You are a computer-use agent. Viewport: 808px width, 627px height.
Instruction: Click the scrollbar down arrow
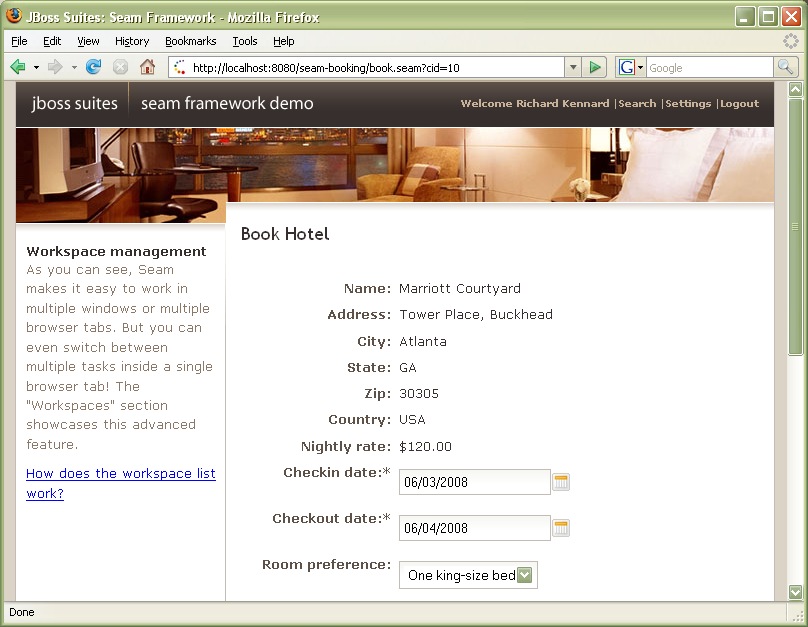point(796,591)
